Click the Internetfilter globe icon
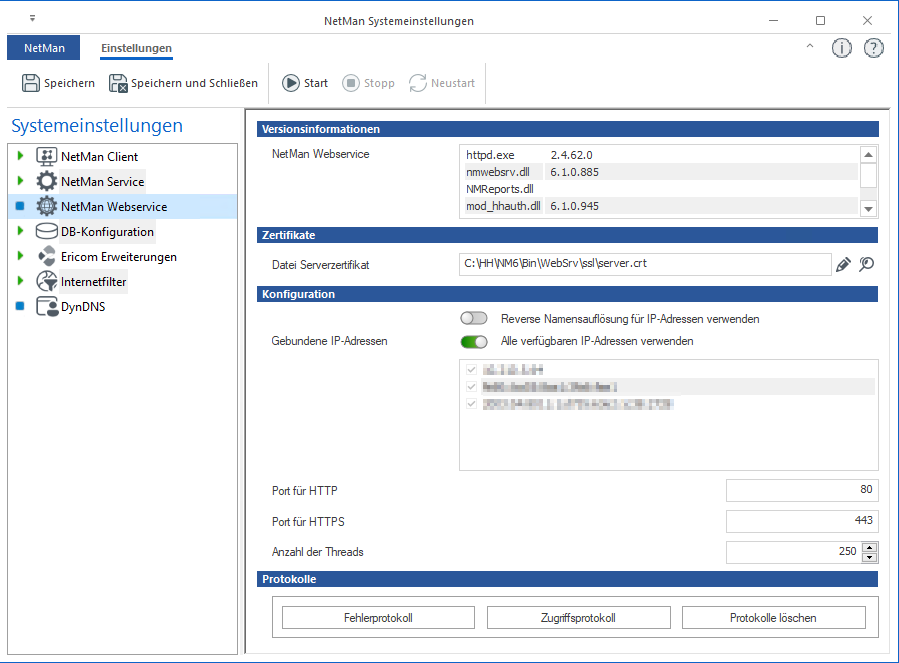Image resolution: width=899 pixels, height=663 pixels. 44,281
